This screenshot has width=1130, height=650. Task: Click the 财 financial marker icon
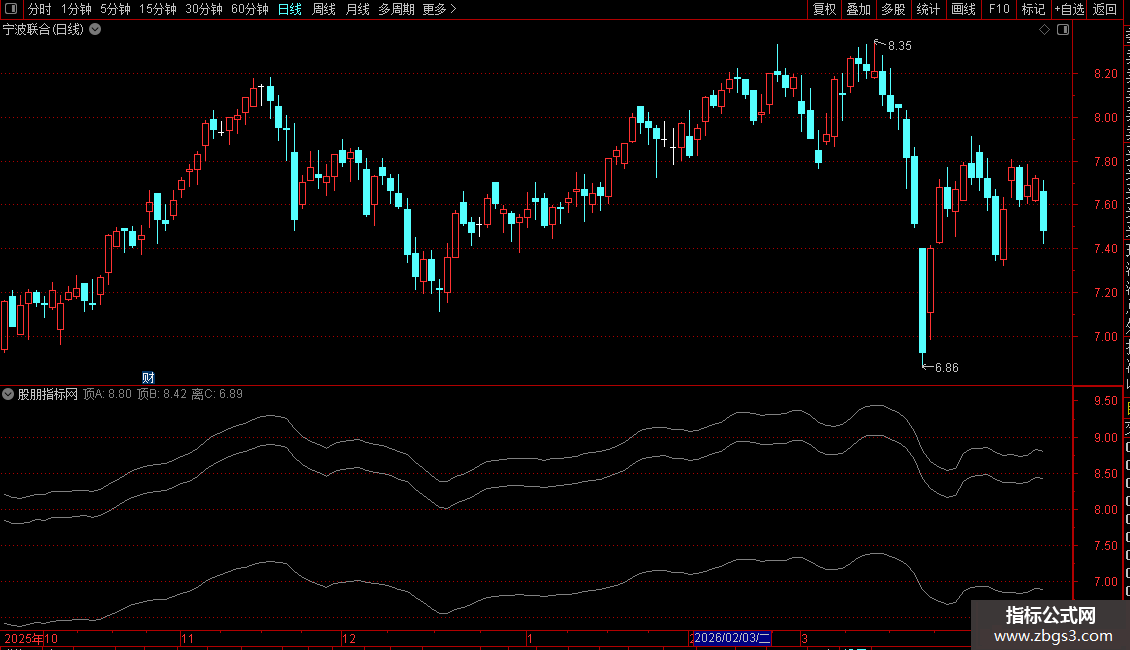coord(148,378)
